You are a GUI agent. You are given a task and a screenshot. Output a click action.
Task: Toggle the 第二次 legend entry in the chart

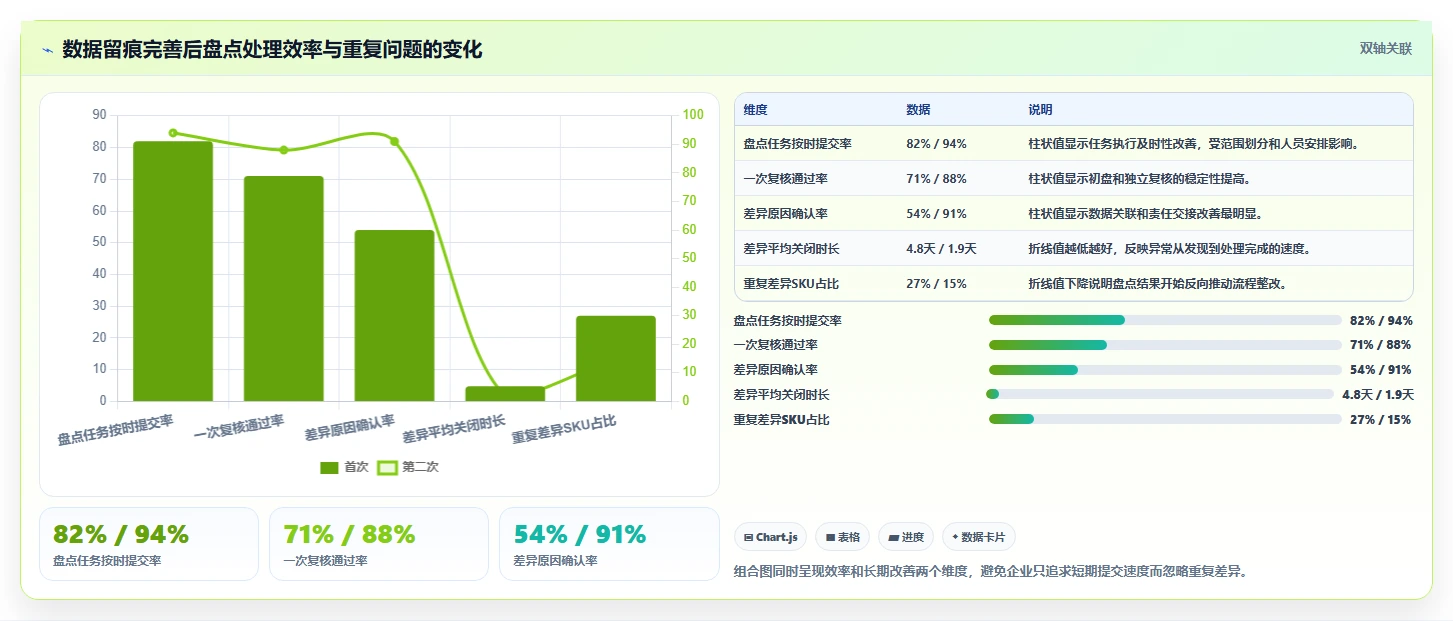[408, 467]
